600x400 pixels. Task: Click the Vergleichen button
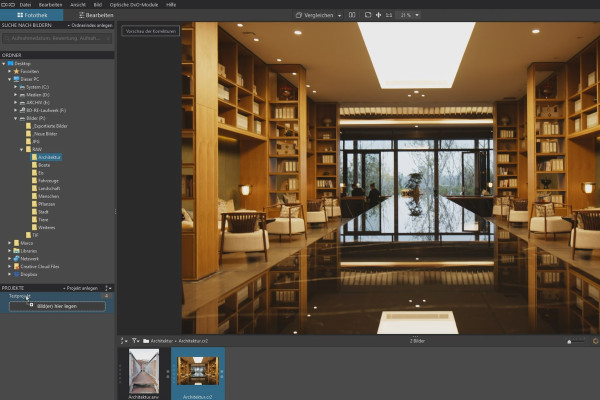(x=314, y=15)
